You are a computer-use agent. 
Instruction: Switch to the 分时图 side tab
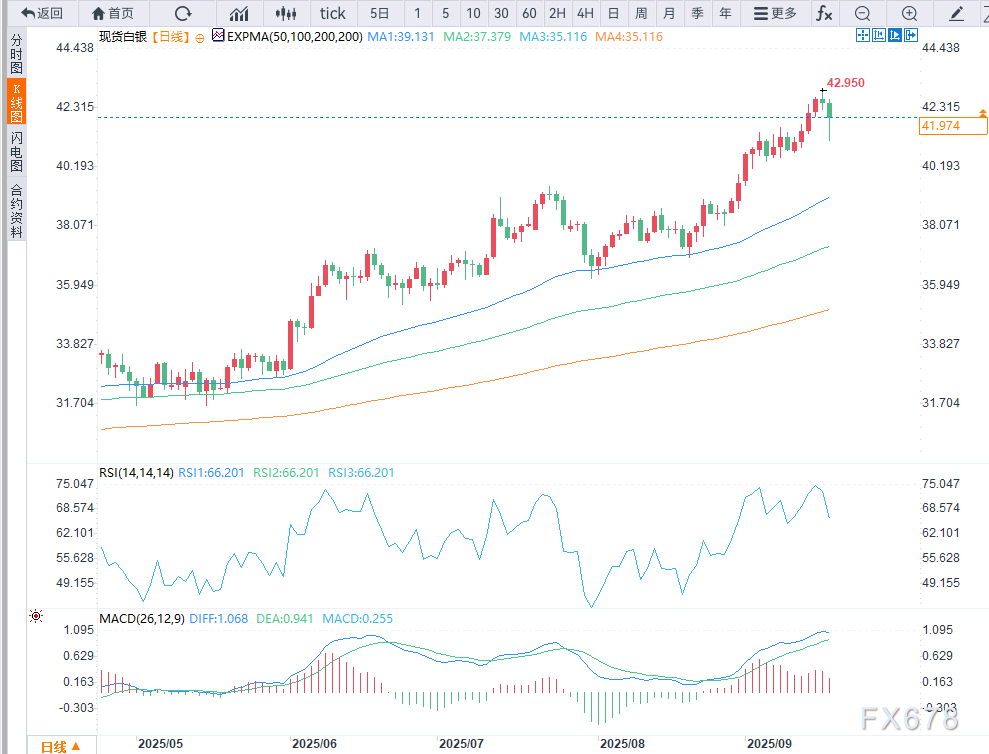(16, 54)
